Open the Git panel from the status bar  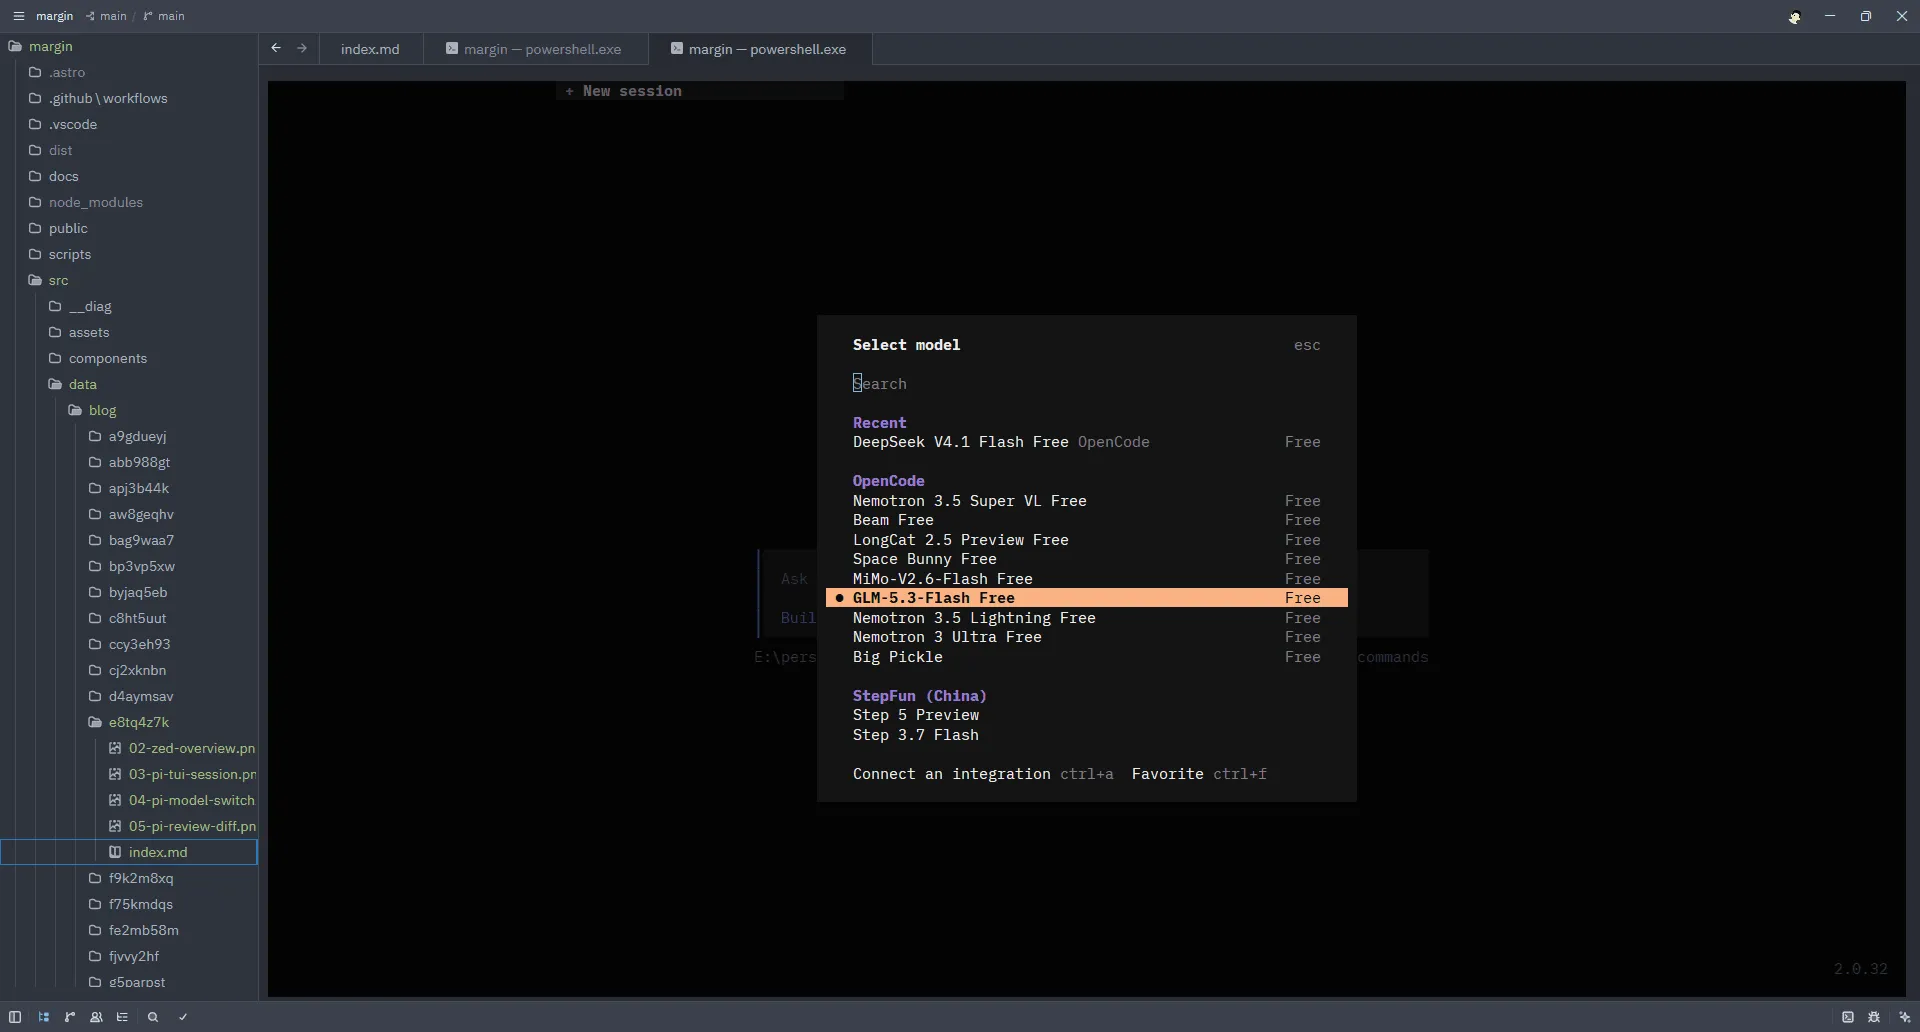pyautogui.click(x=70, y=1017)
